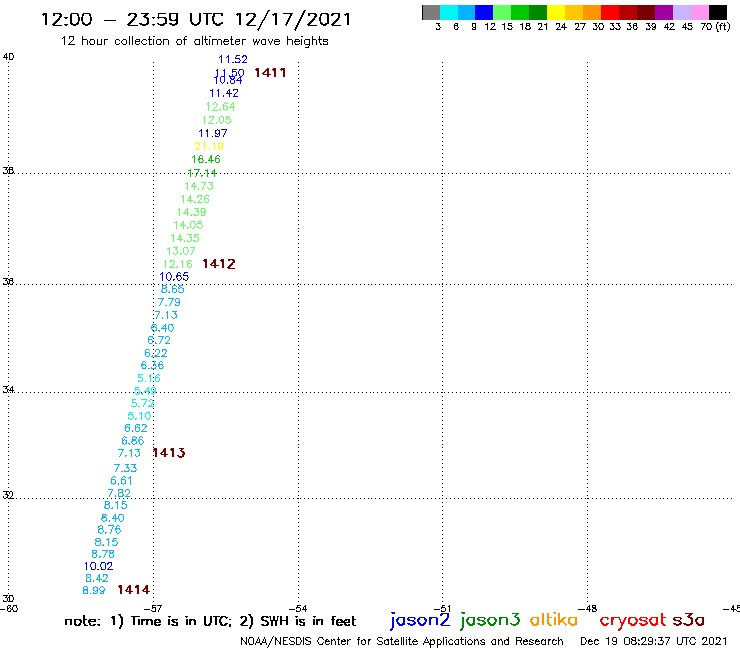Click the '12:00 – 23:59 UTC 12/17/2021' title

(x=196, y=19)
